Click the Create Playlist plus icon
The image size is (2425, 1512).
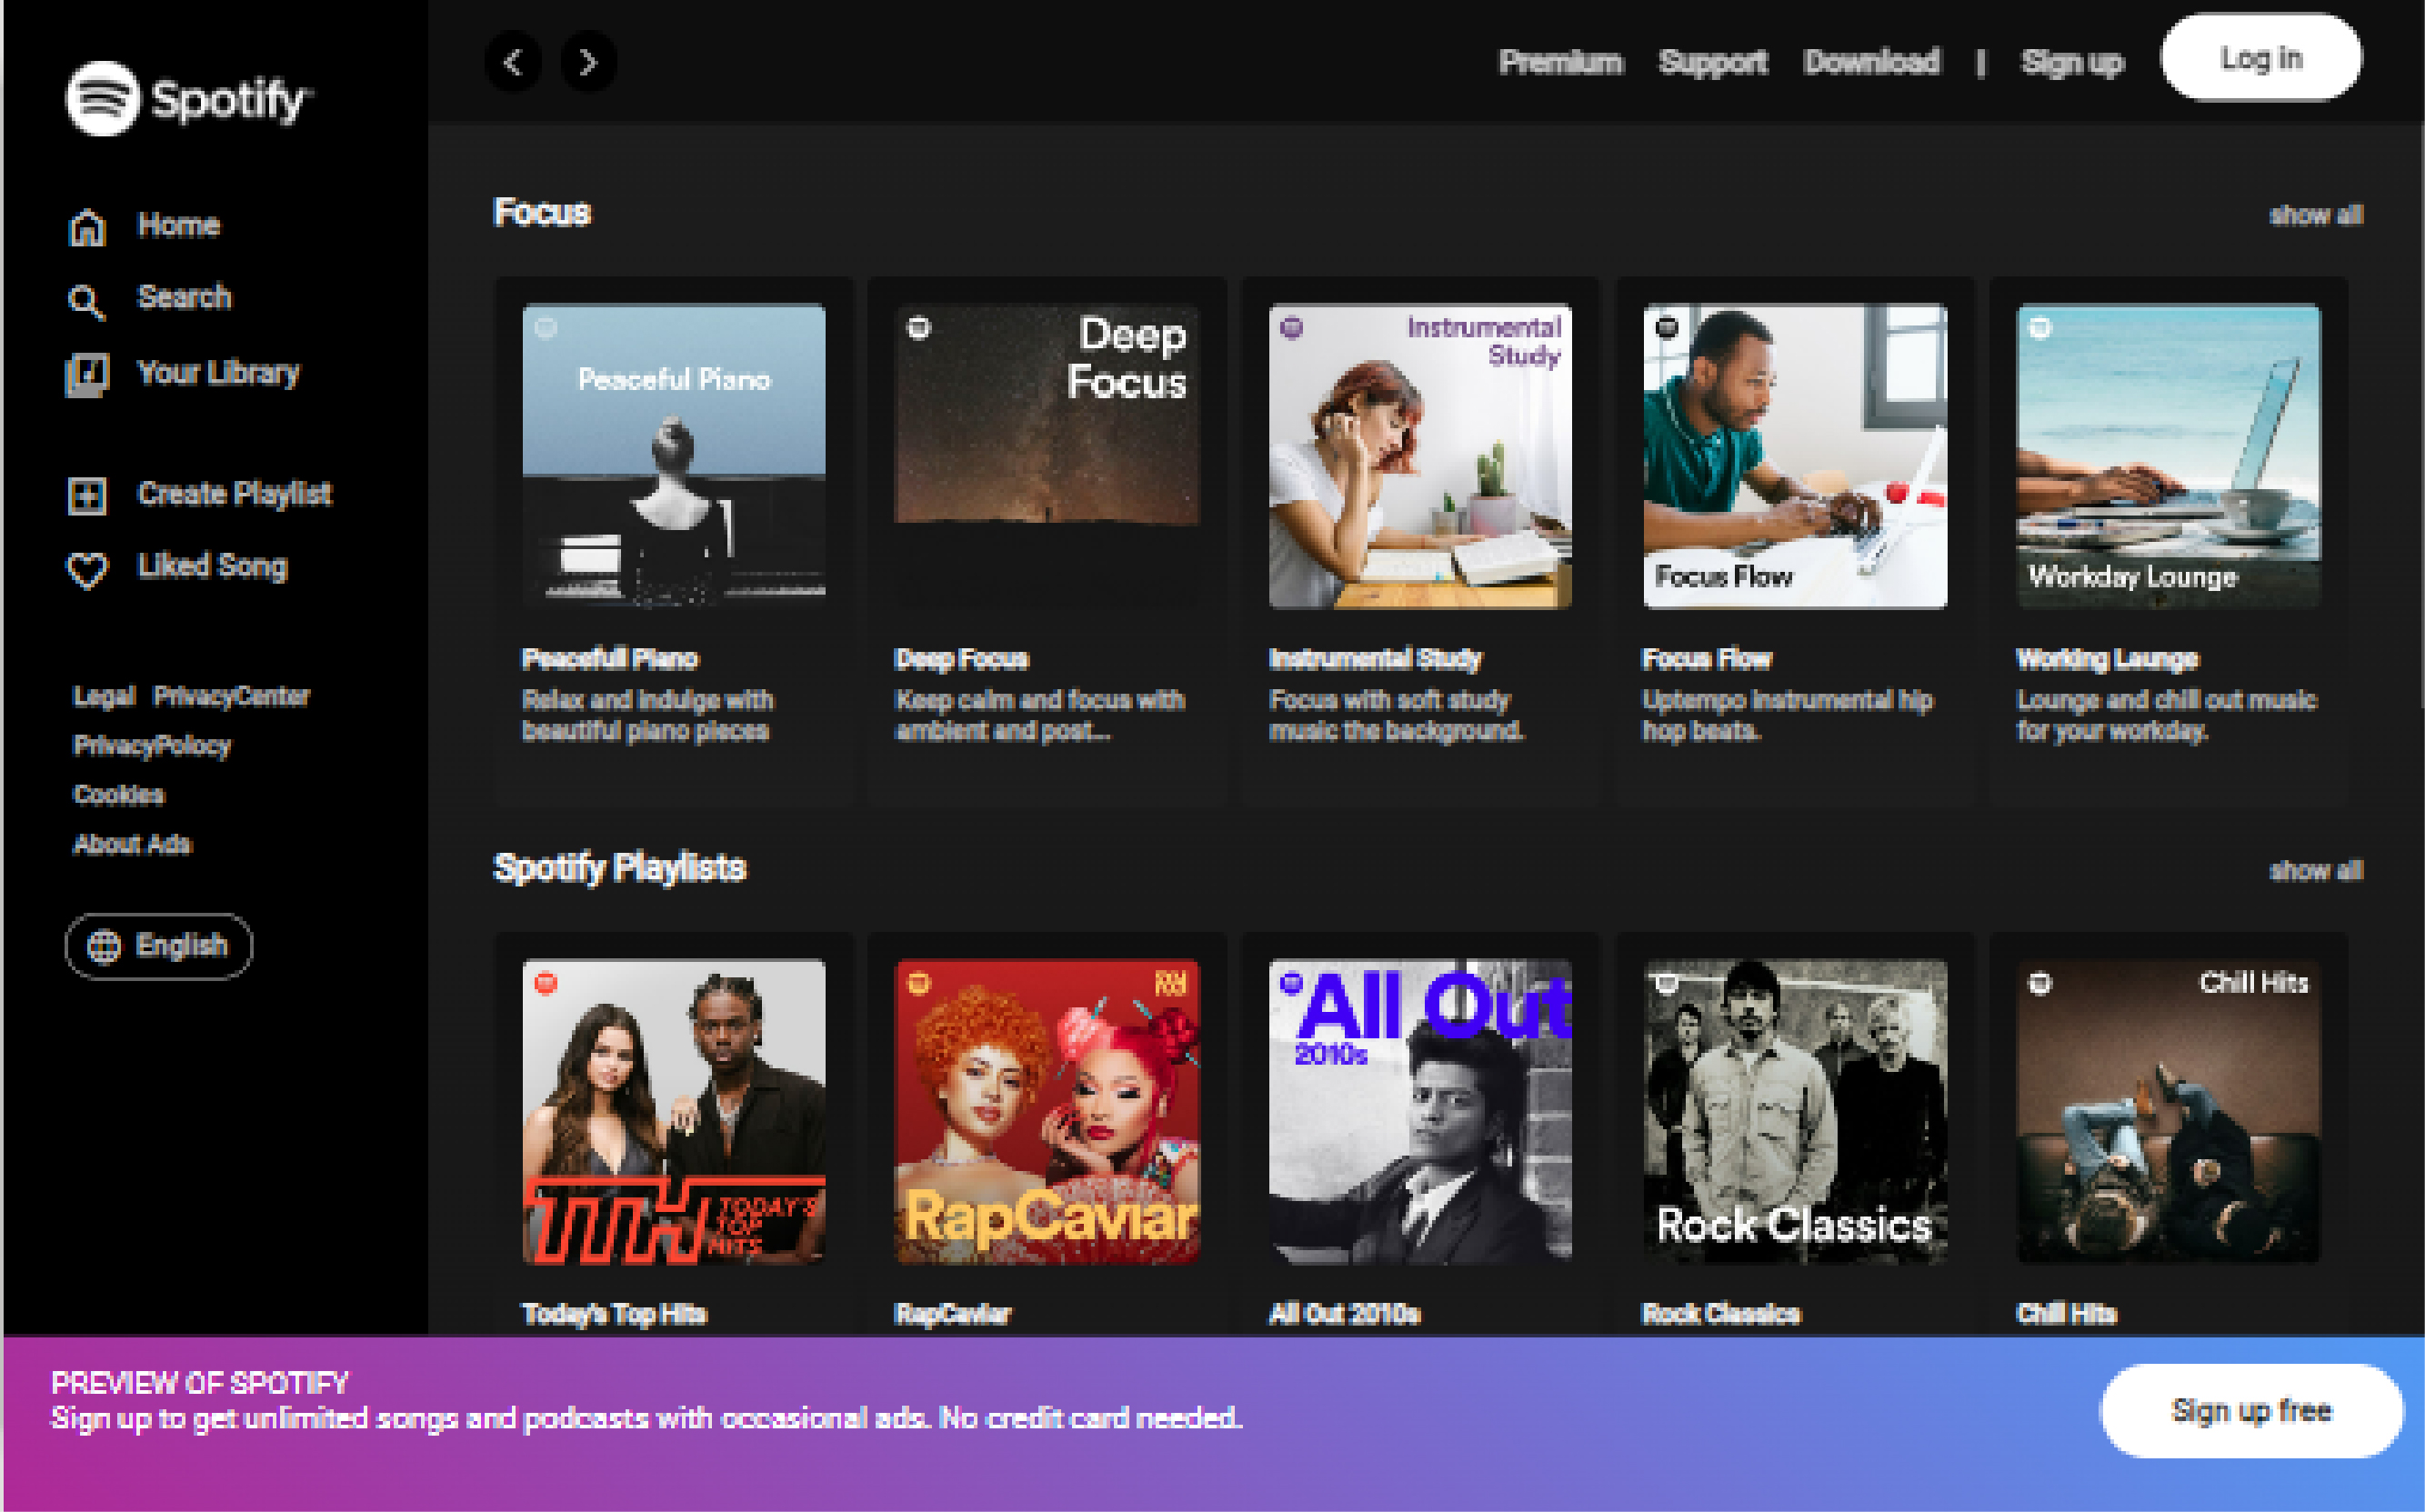click(87, 495)
